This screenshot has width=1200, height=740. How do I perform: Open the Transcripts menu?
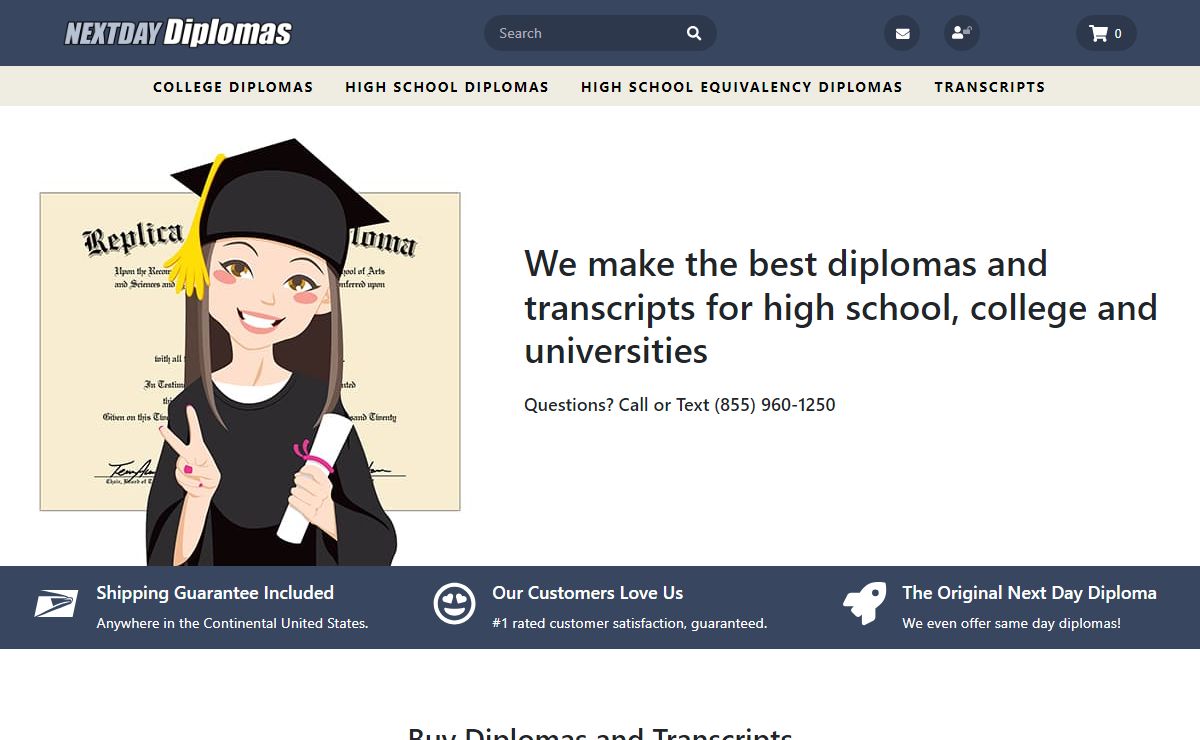click(990, 87)
